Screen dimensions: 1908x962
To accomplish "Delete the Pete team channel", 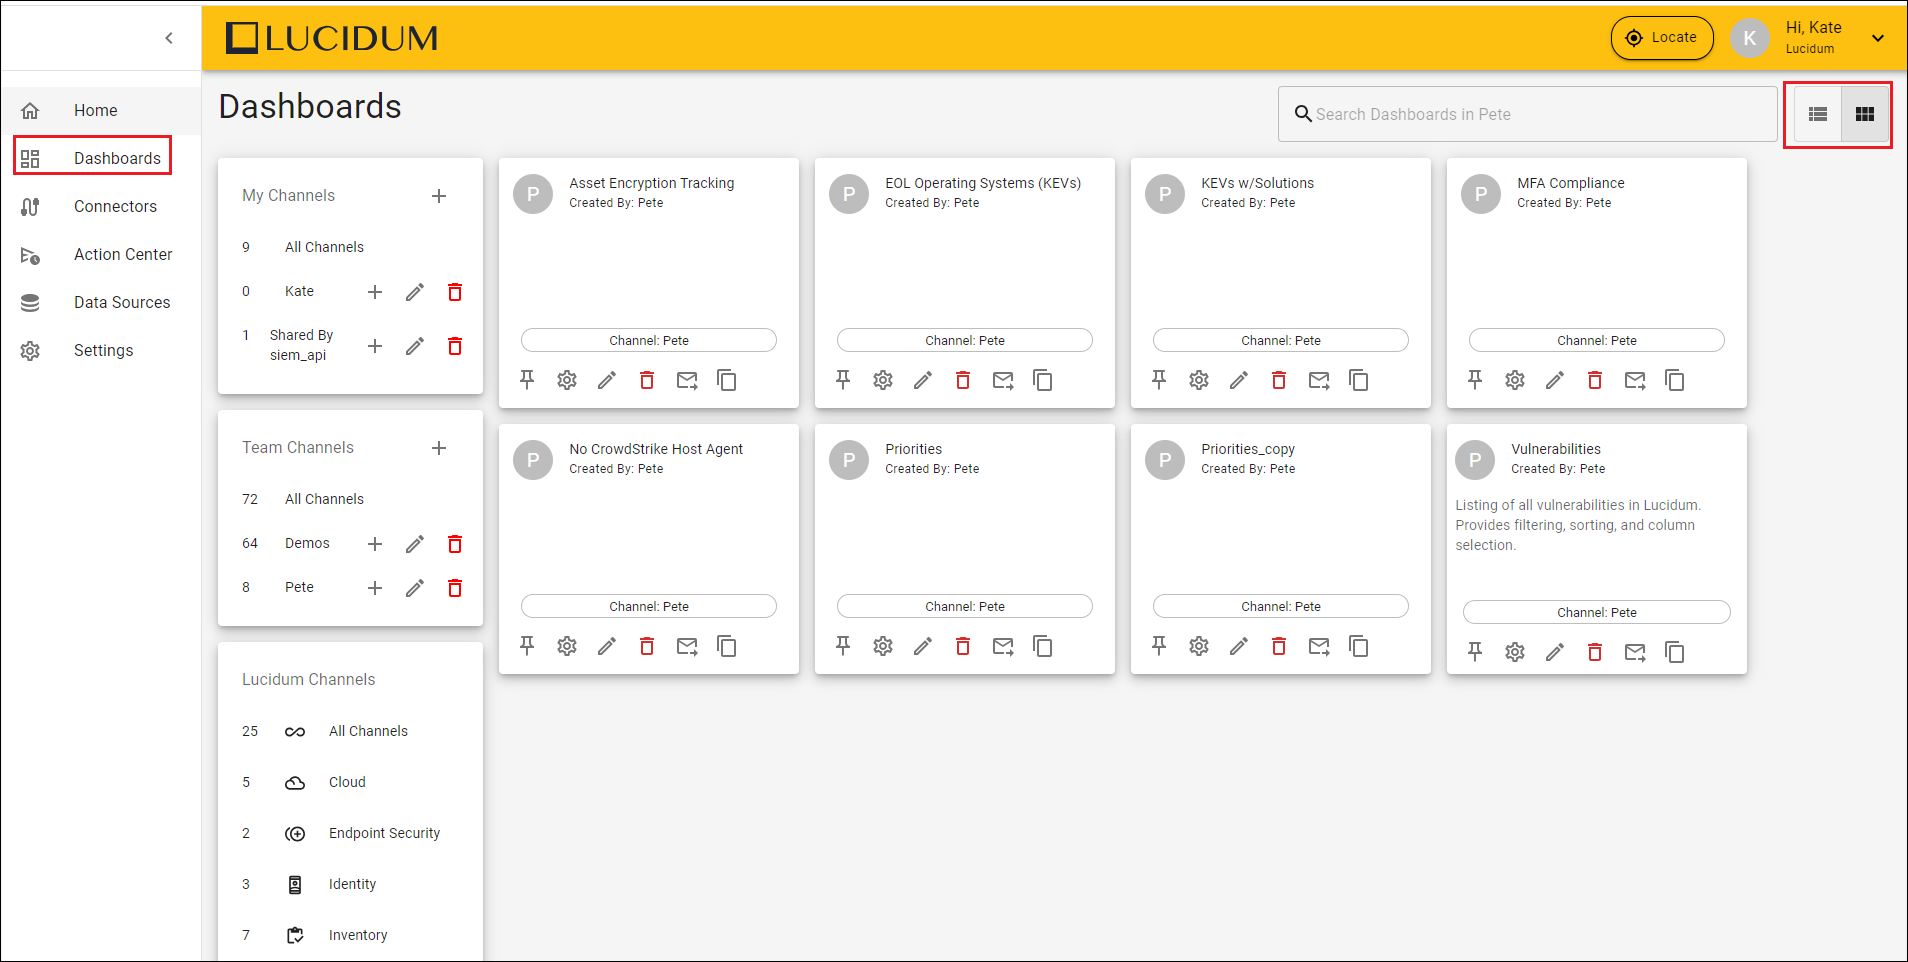I will point(455,588).
